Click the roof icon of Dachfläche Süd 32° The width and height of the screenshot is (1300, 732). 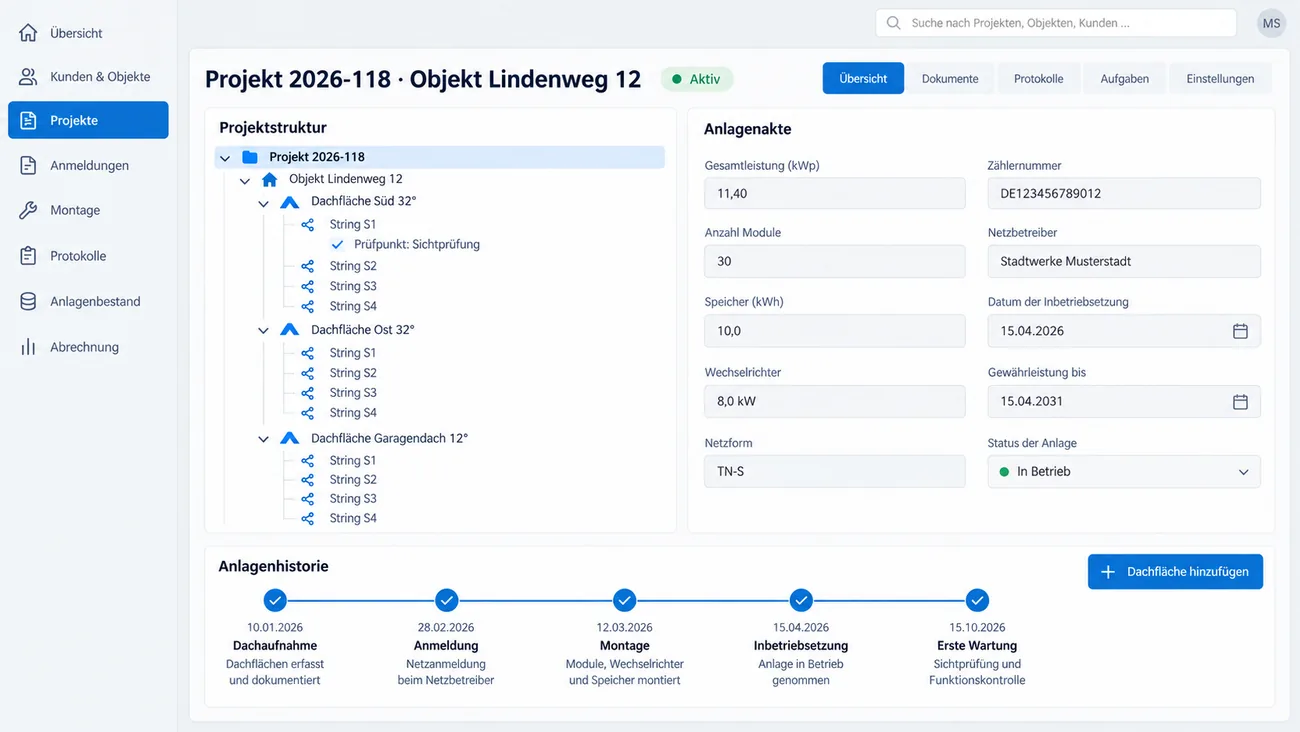pos(290,202)
